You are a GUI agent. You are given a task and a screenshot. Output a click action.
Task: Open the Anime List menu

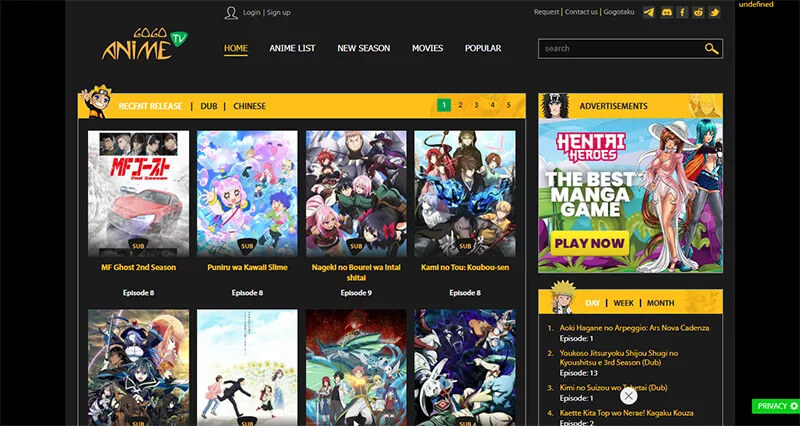[x=292, y=48]
